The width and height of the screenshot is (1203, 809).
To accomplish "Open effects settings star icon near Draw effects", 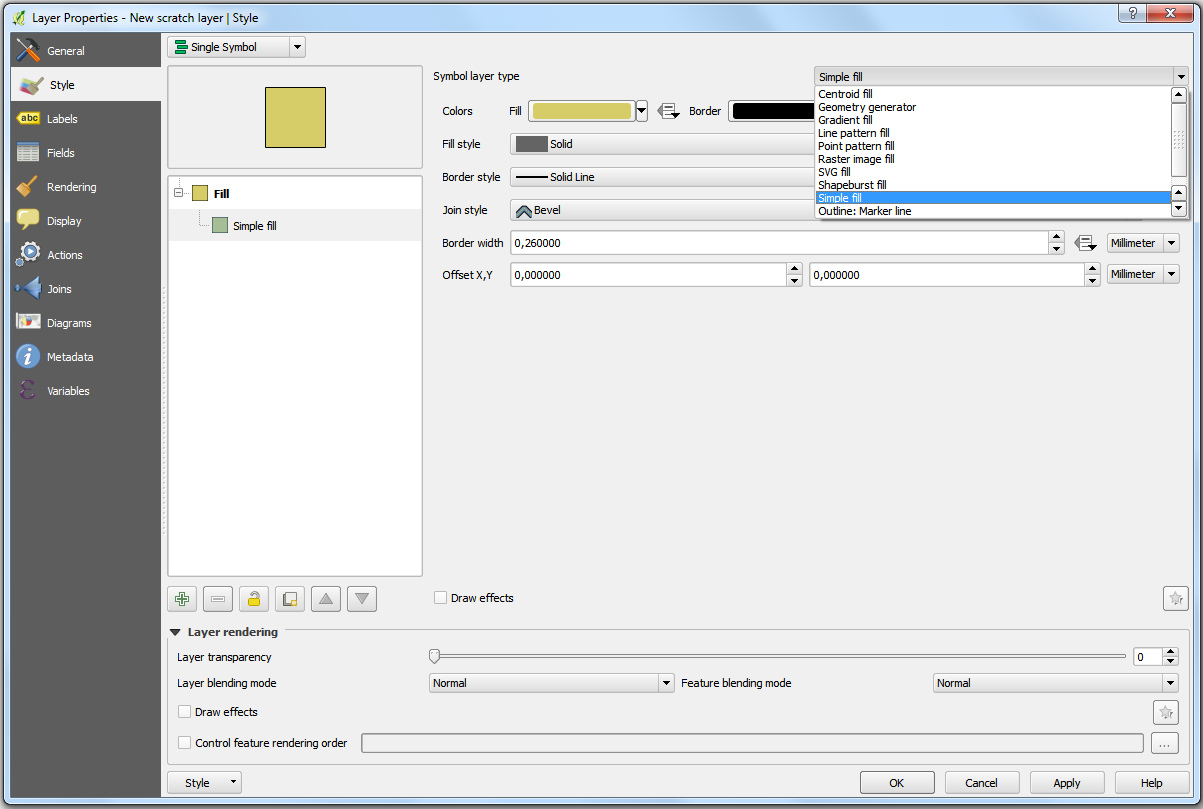I will pos(1175,599).
